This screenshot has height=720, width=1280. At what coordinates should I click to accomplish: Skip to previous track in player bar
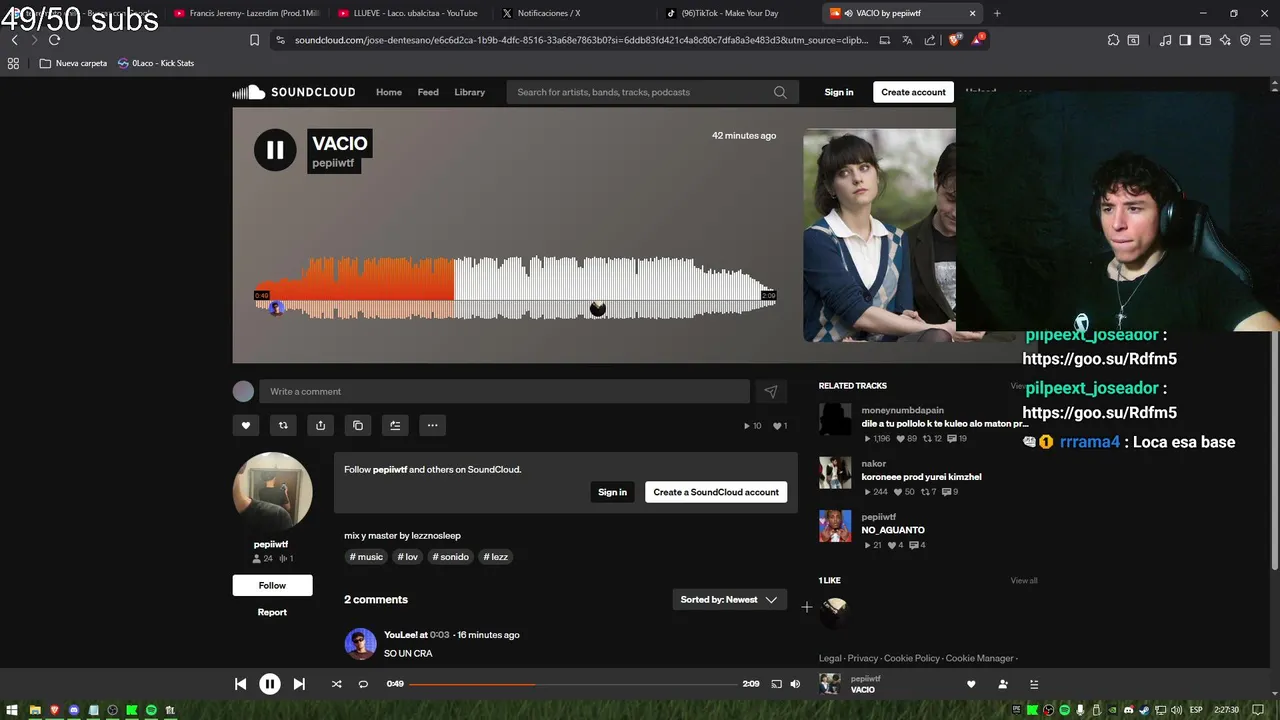click(240, 684)
